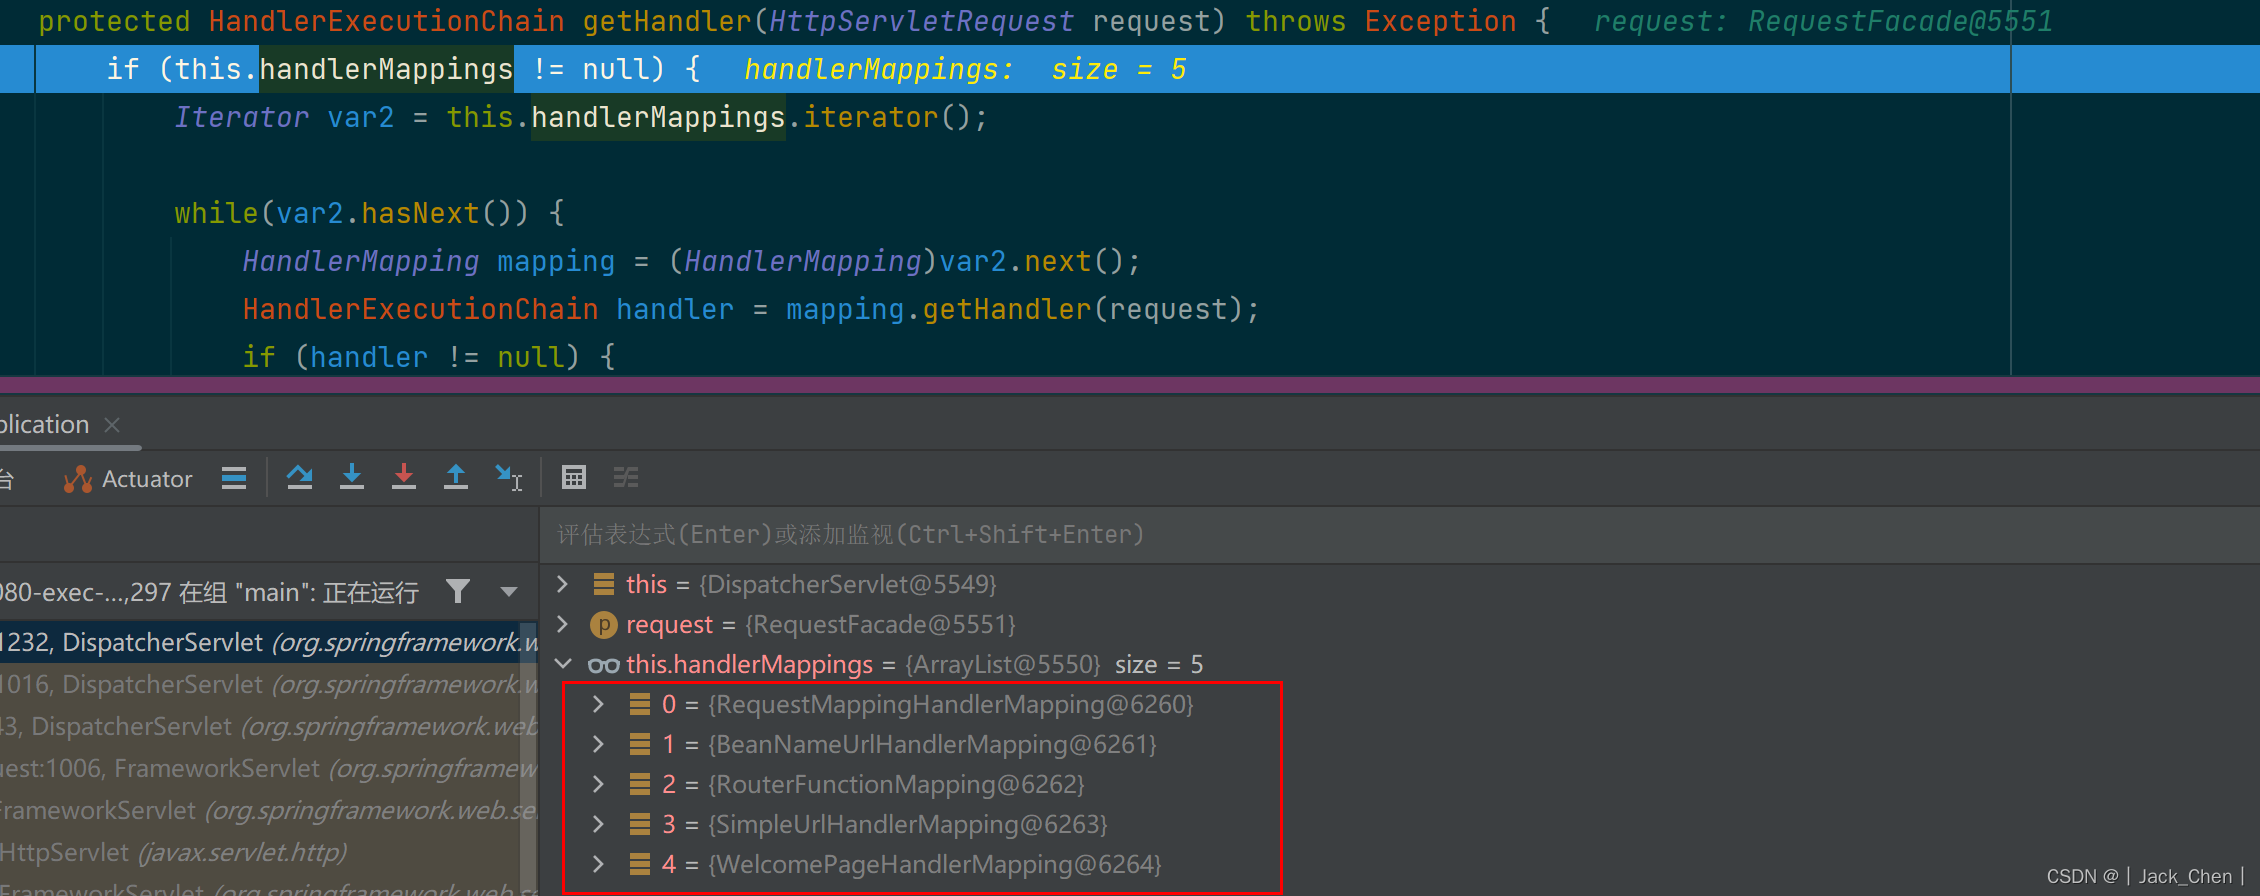Click the frames panel vertical scrollbar
This screenshot has width=2260, height=896.
[x=528, y=760]
